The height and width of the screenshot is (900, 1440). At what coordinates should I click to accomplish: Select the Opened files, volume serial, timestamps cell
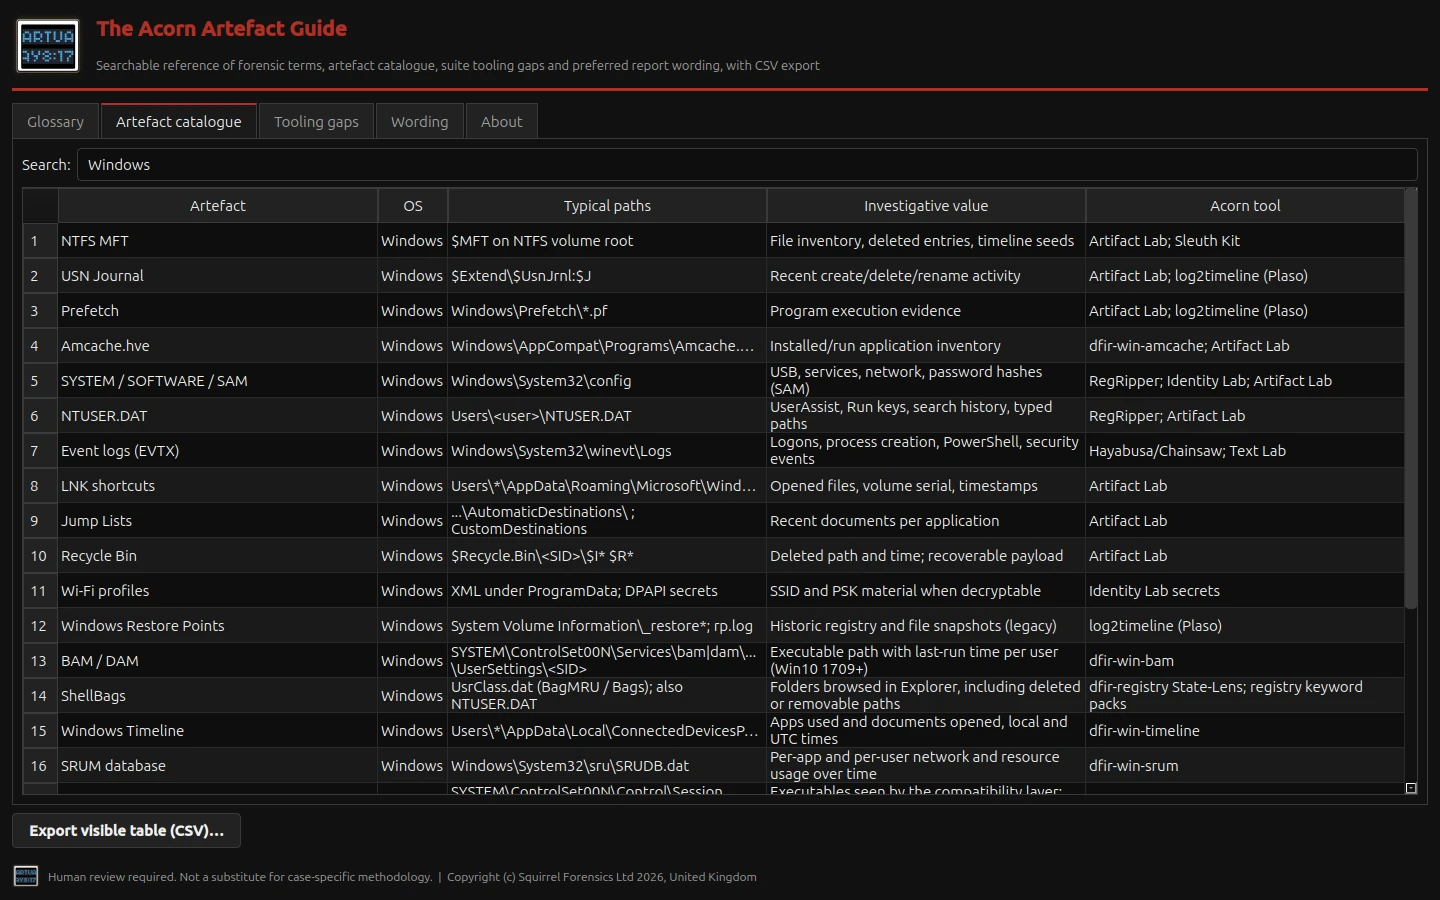[926, 486]
